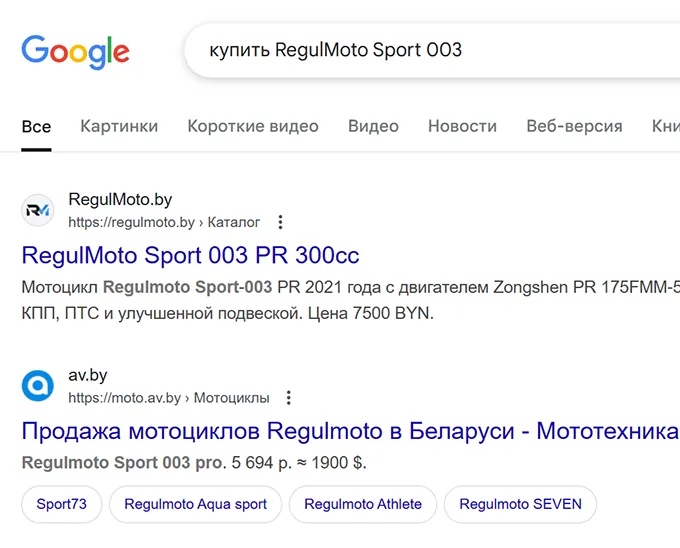Click the Regulmoto SEVEN chip
Image resolution: width=680 pixels, height=548 pixels.
pos(520,504)
